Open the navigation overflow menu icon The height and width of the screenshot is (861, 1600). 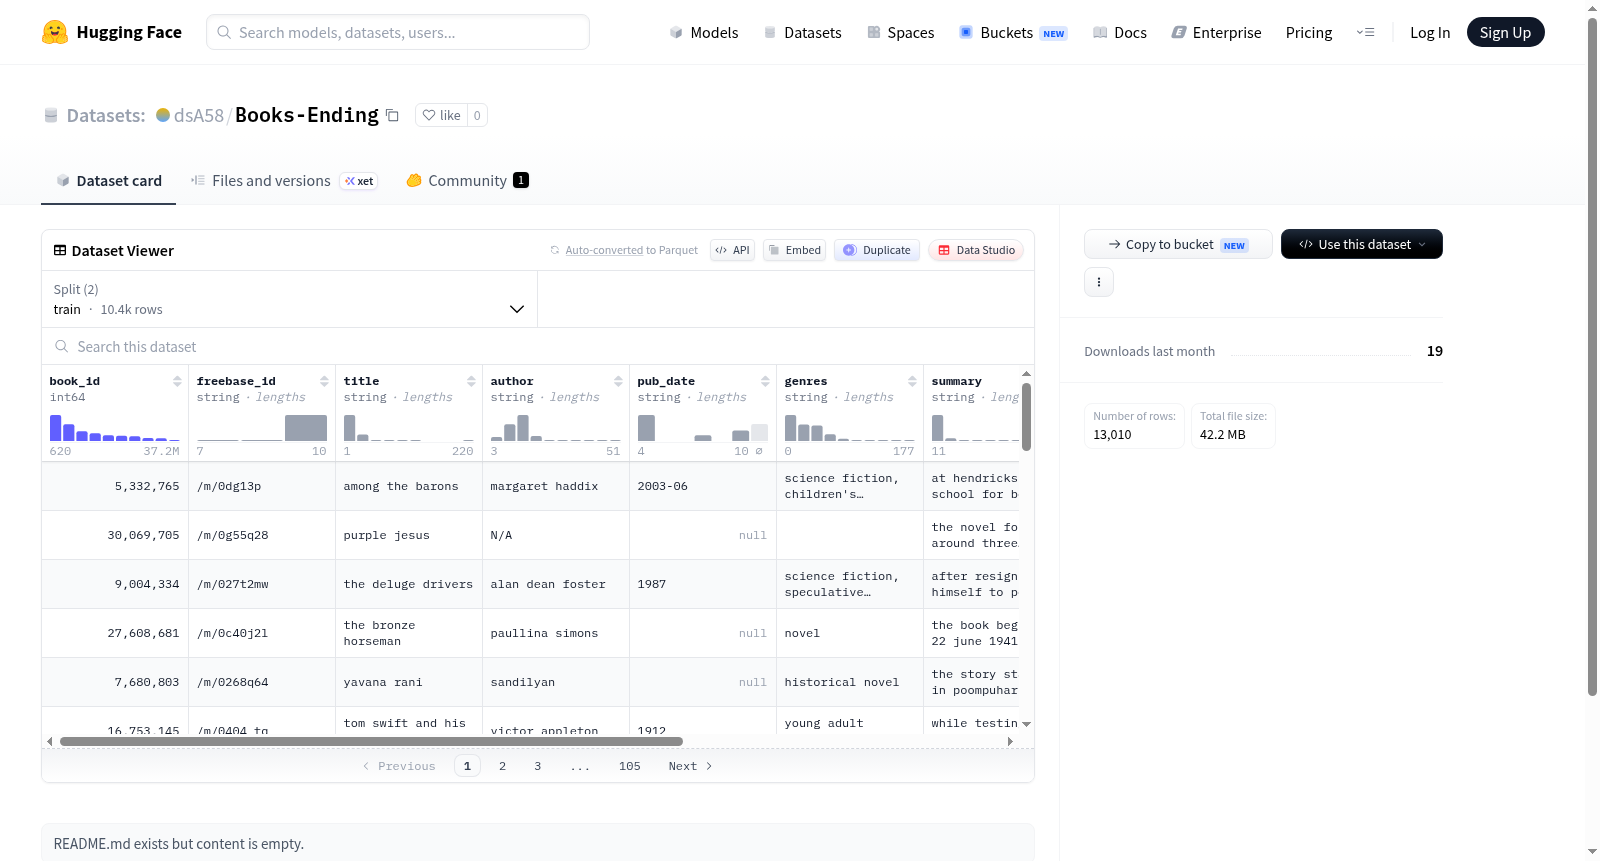click(1365, 32)
